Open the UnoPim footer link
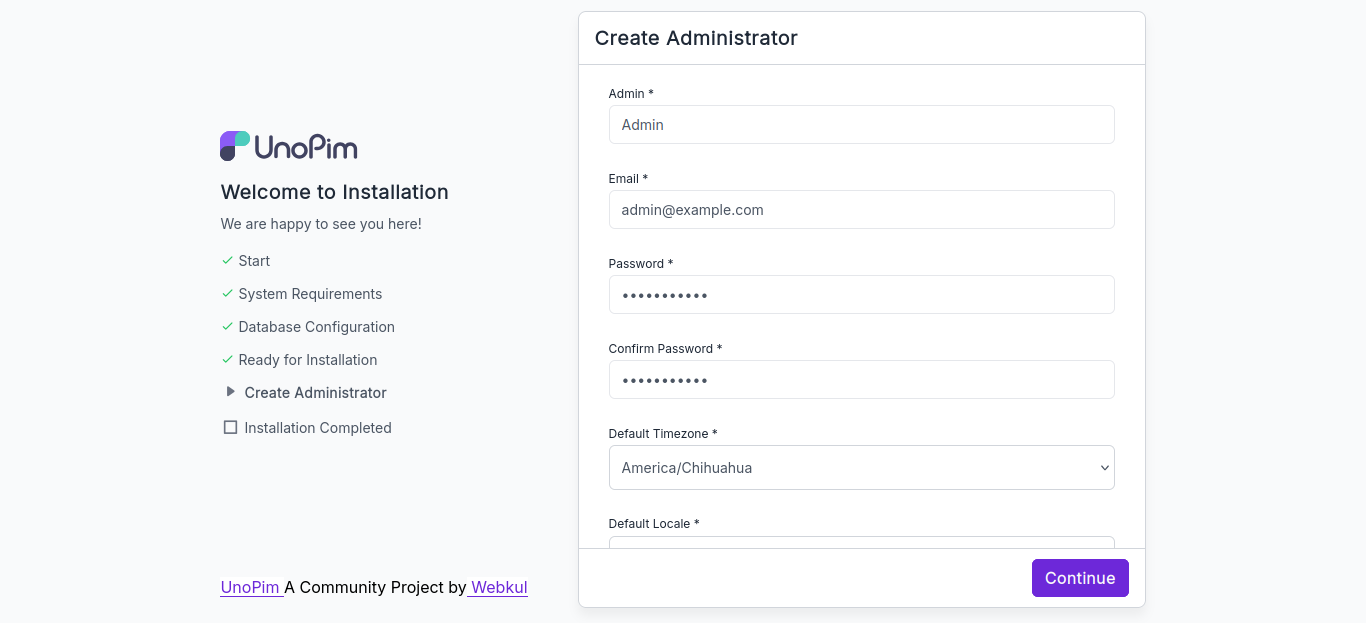1366x623 pixels. 250,587
